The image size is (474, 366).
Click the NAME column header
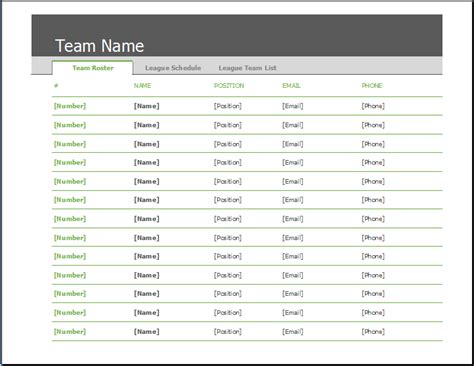click(x=142, y=86)
